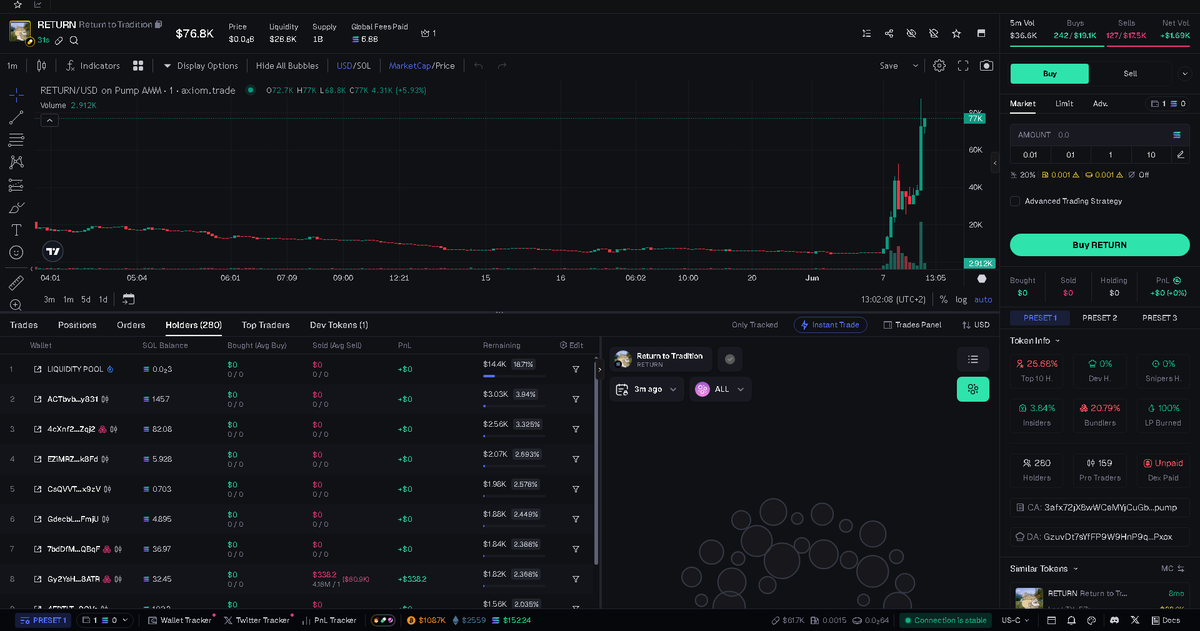
Task: Open the go-to-date calendar icon
Action: 129,299
